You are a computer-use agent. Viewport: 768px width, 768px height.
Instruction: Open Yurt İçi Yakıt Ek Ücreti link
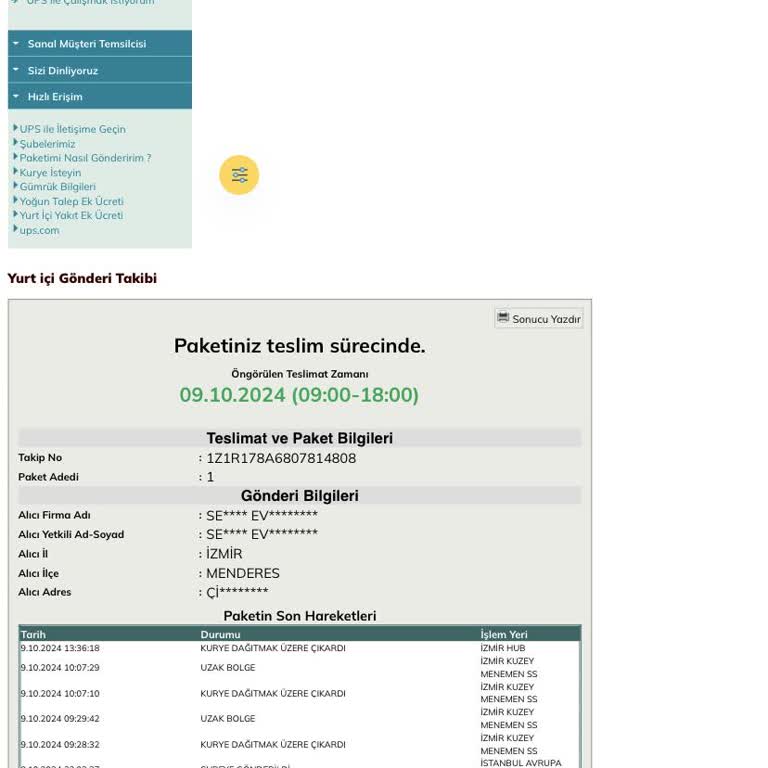pos(72,216)
